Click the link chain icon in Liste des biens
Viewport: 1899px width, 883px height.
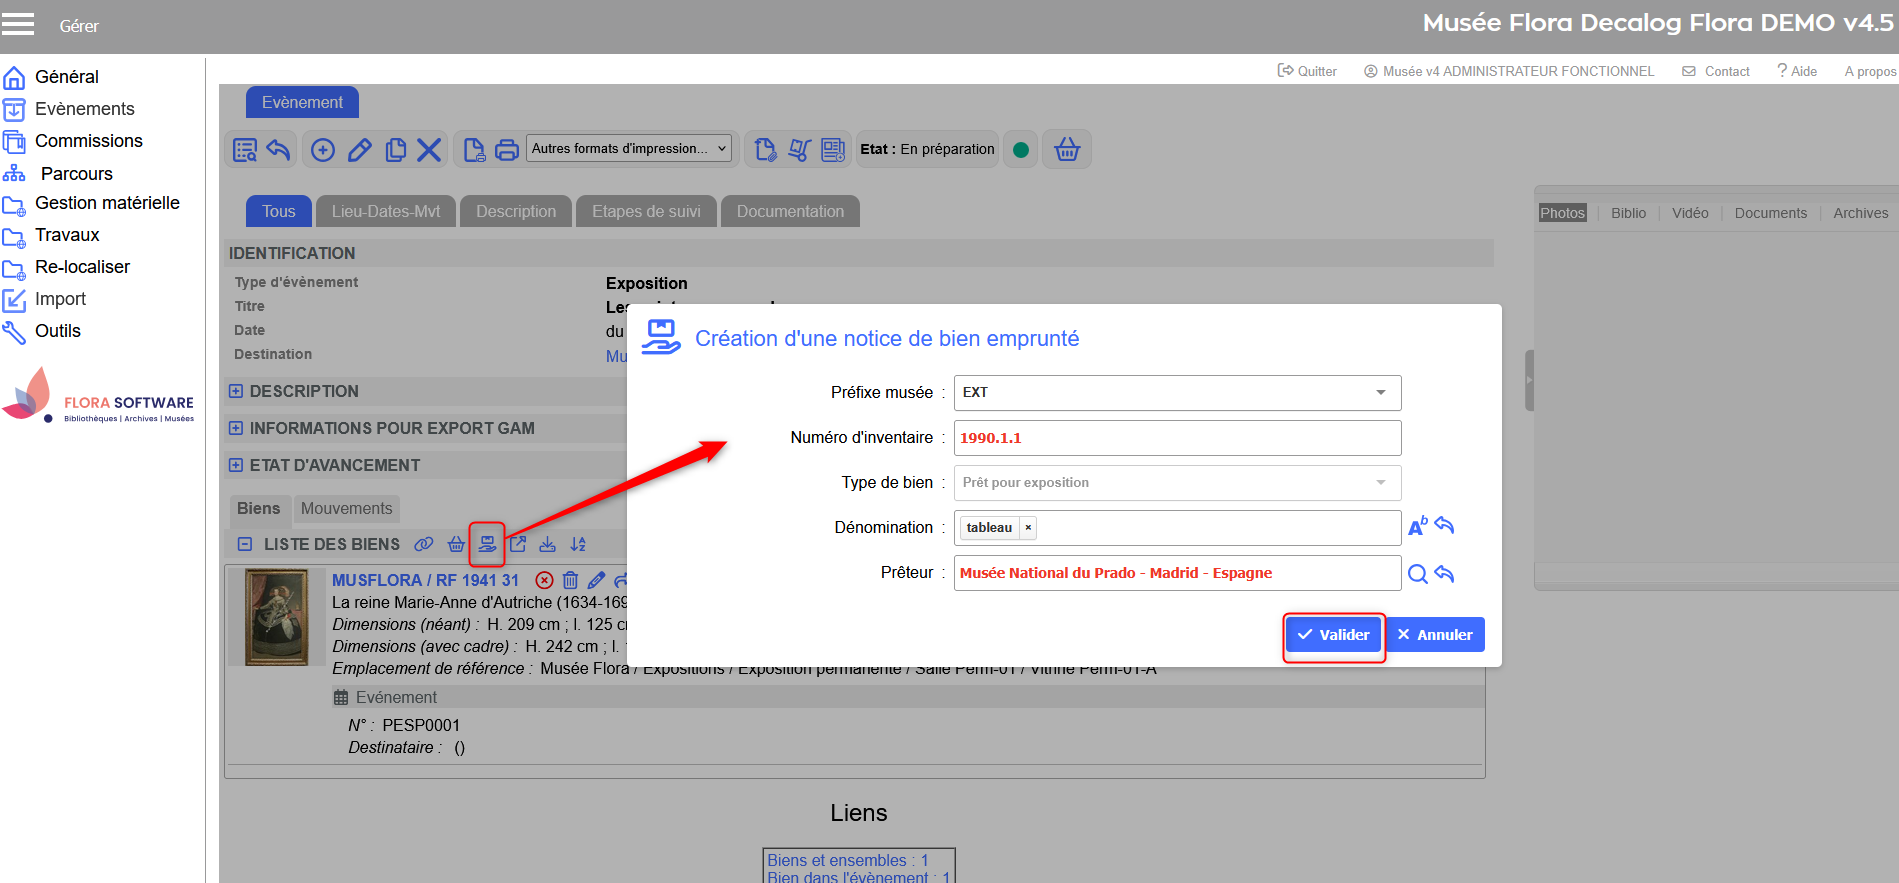424,544
